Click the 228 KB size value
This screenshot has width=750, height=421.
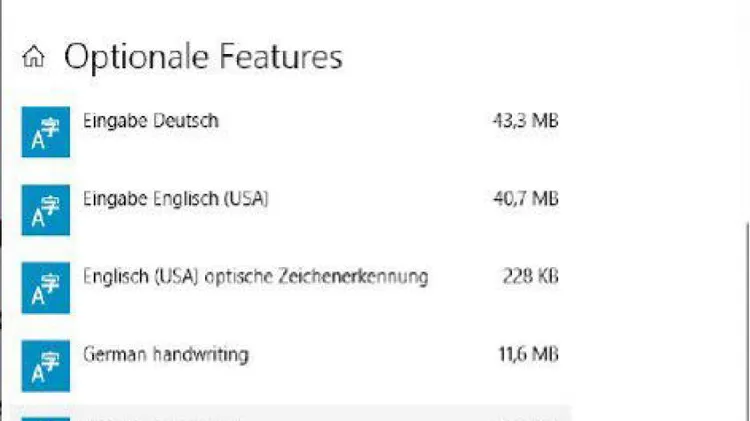click(530, 277)
